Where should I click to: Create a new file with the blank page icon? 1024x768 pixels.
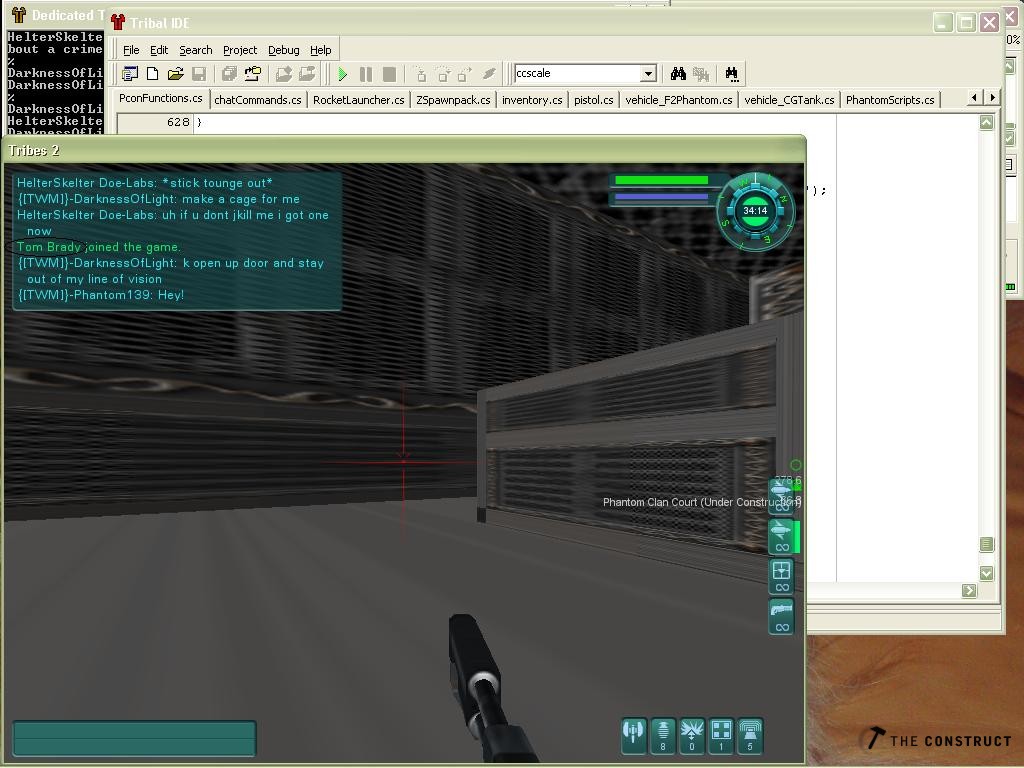153,74
